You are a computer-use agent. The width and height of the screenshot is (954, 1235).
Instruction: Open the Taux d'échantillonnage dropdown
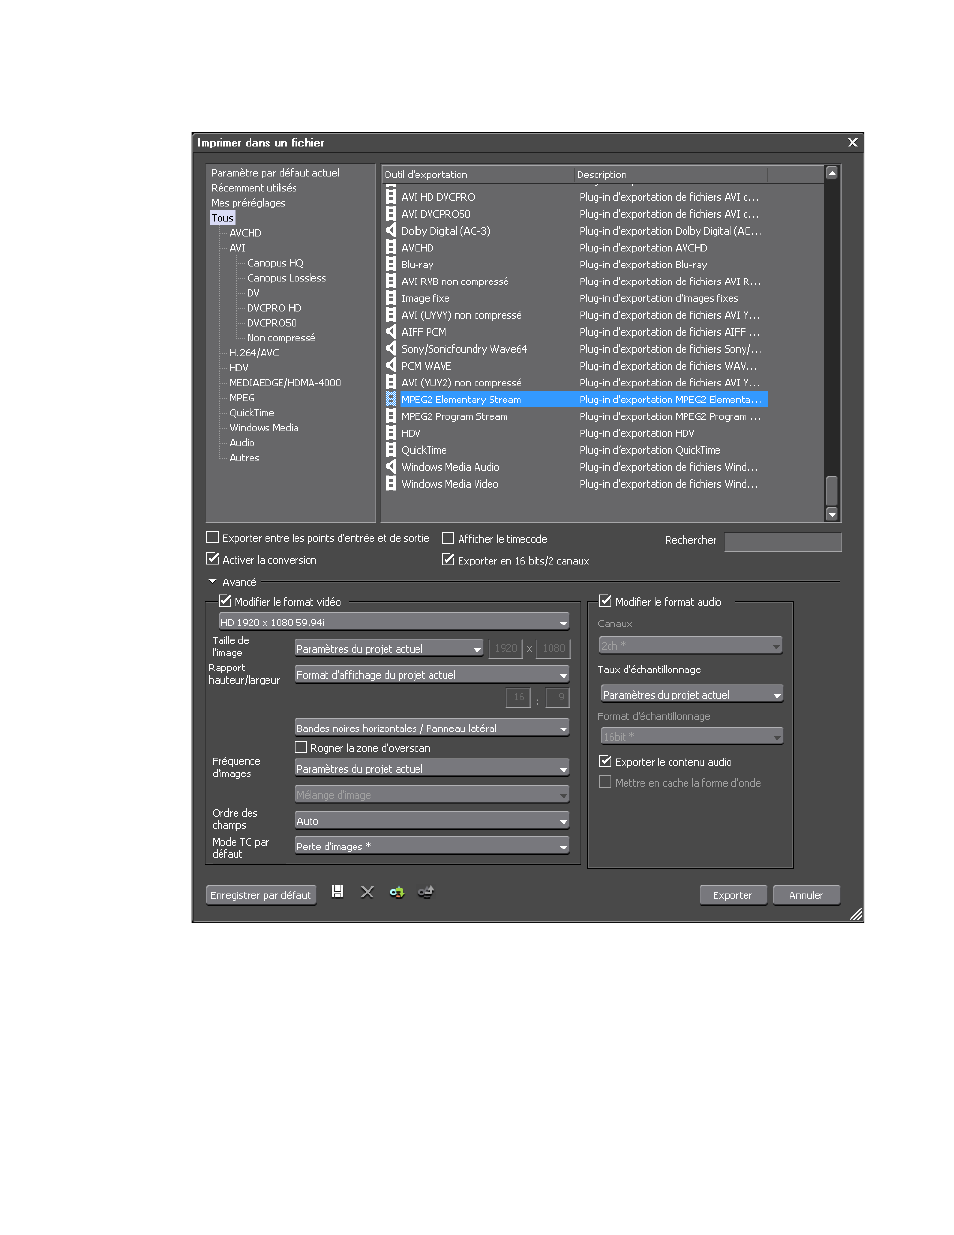pyautogui.click(x=691, y=694)
